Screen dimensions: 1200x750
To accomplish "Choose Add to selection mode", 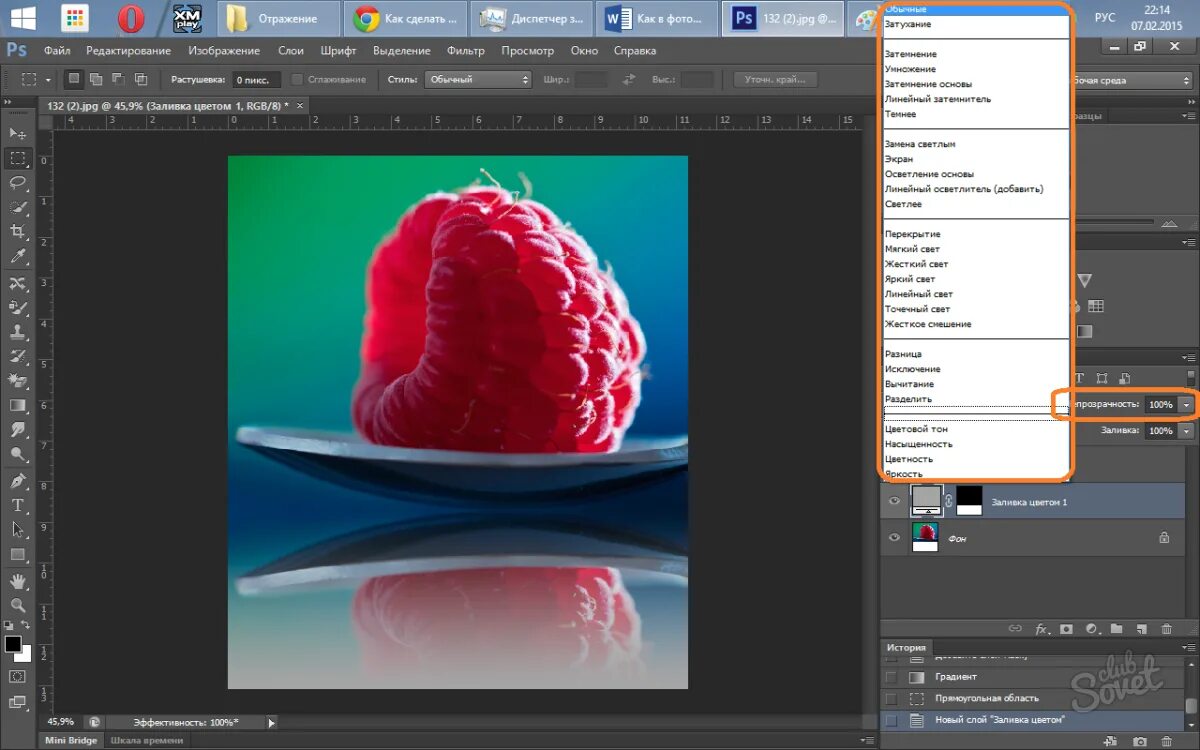I will pyautogui.click(x=96, y=79).
